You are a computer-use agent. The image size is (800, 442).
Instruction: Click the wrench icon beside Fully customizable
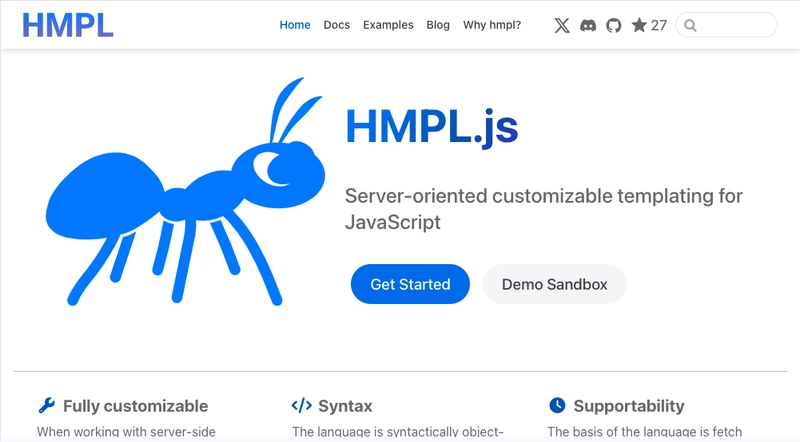coord(46,405)
